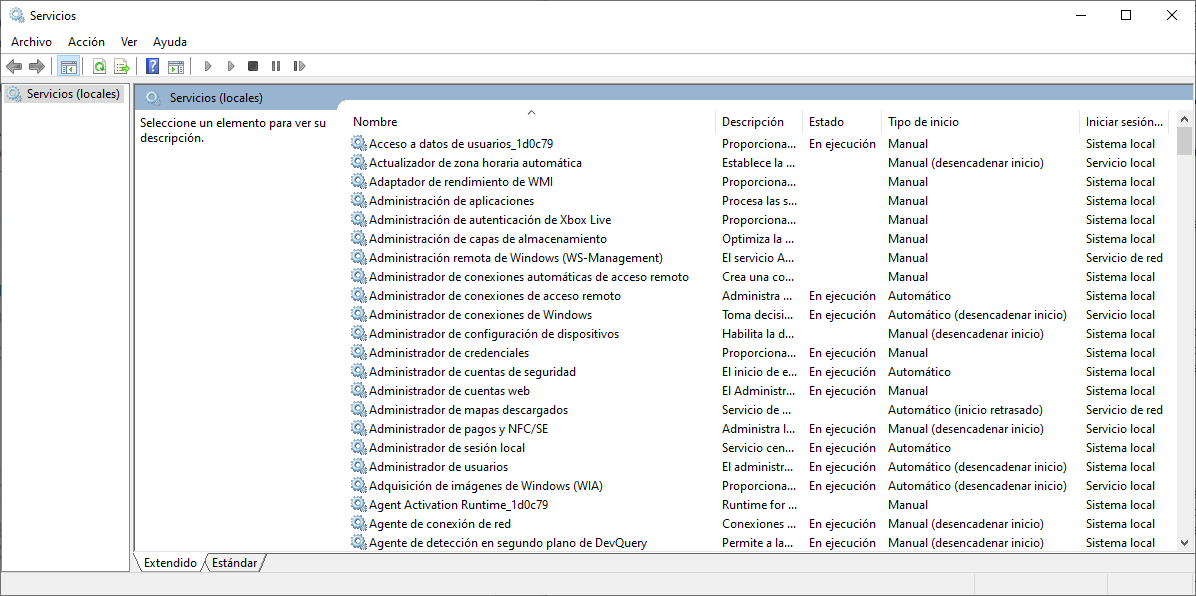Image resolution: width=1196 pixels, height=596 pixels.
Task: Select Adquisición de imágenes de Windows (WIA)
Action: coord(487,485)
